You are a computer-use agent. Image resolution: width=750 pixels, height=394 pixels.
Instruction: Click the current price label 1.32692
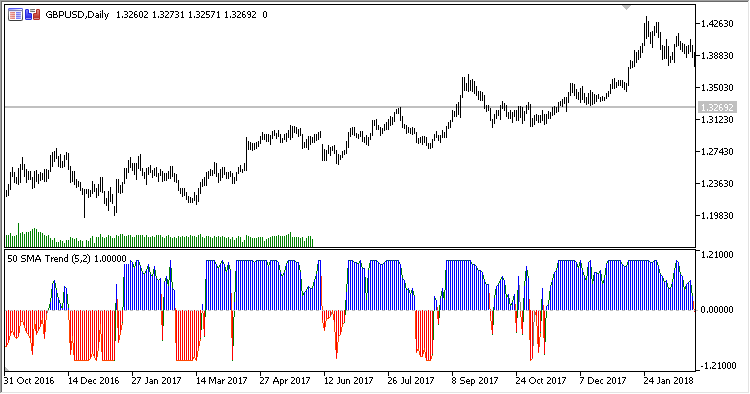(x=717, y=107)
